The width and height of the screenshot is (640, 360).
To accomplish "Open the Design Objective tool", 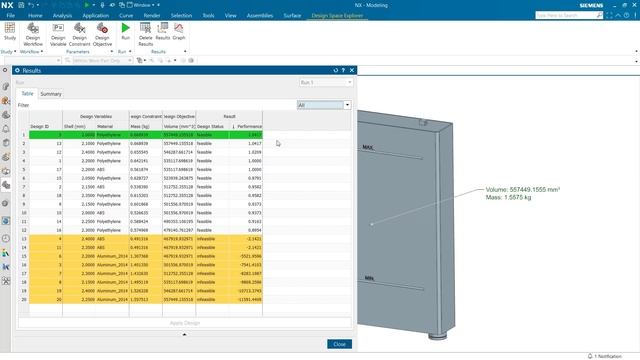I will point(102,34).
